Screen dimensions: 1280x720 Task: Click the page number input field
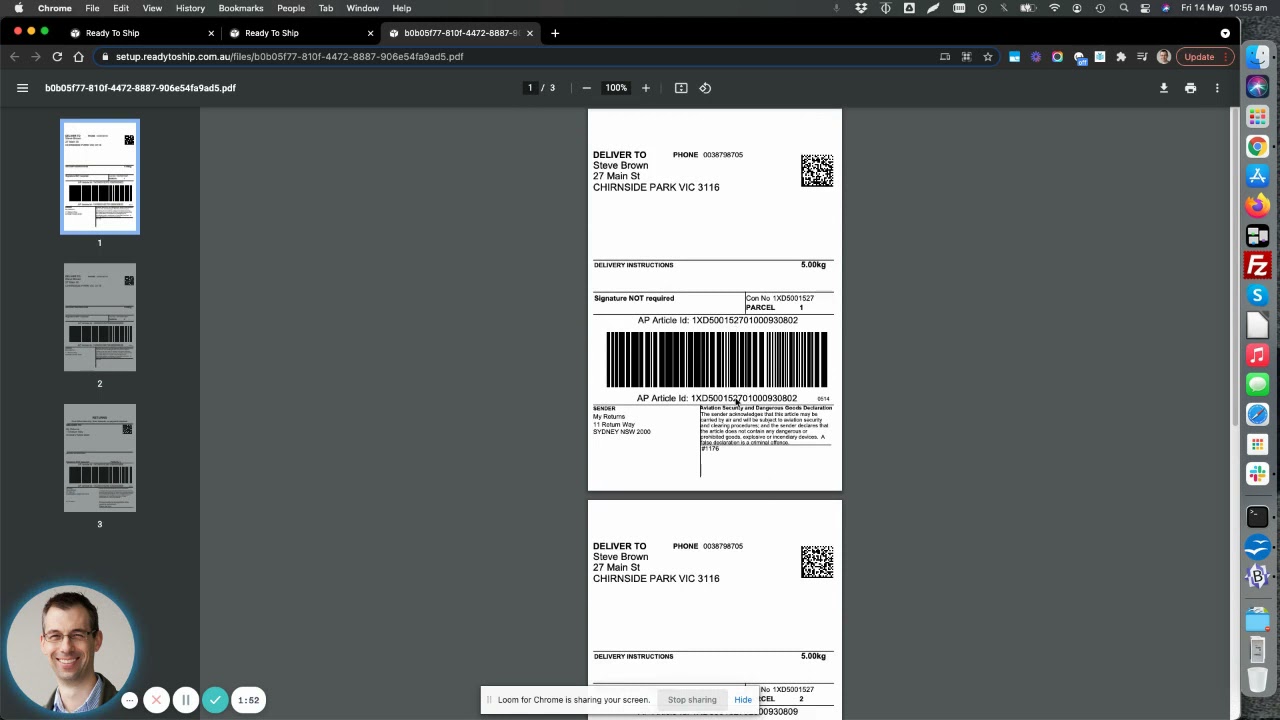click(x=530, y=88)
